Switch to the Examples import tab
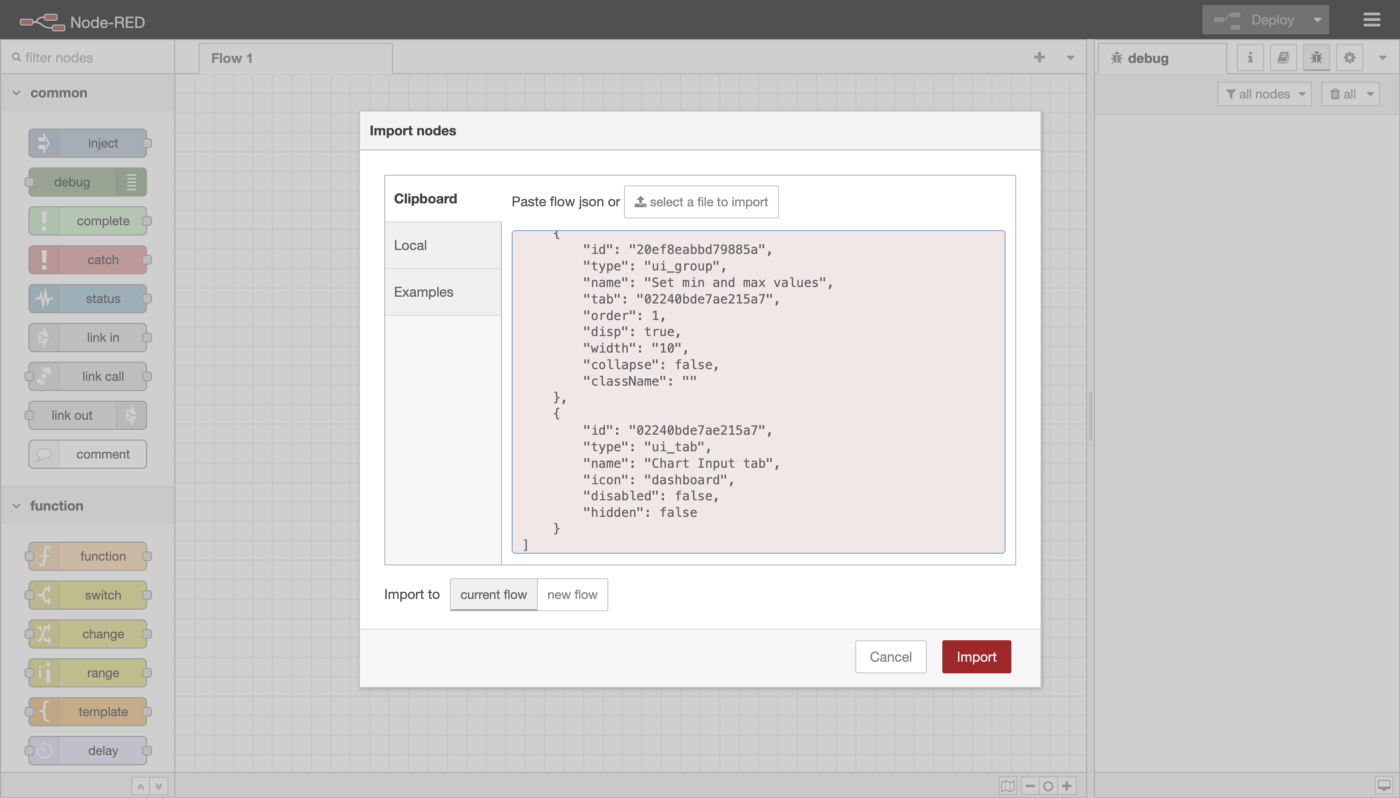The image size is (1400, 798). (442, 292)
